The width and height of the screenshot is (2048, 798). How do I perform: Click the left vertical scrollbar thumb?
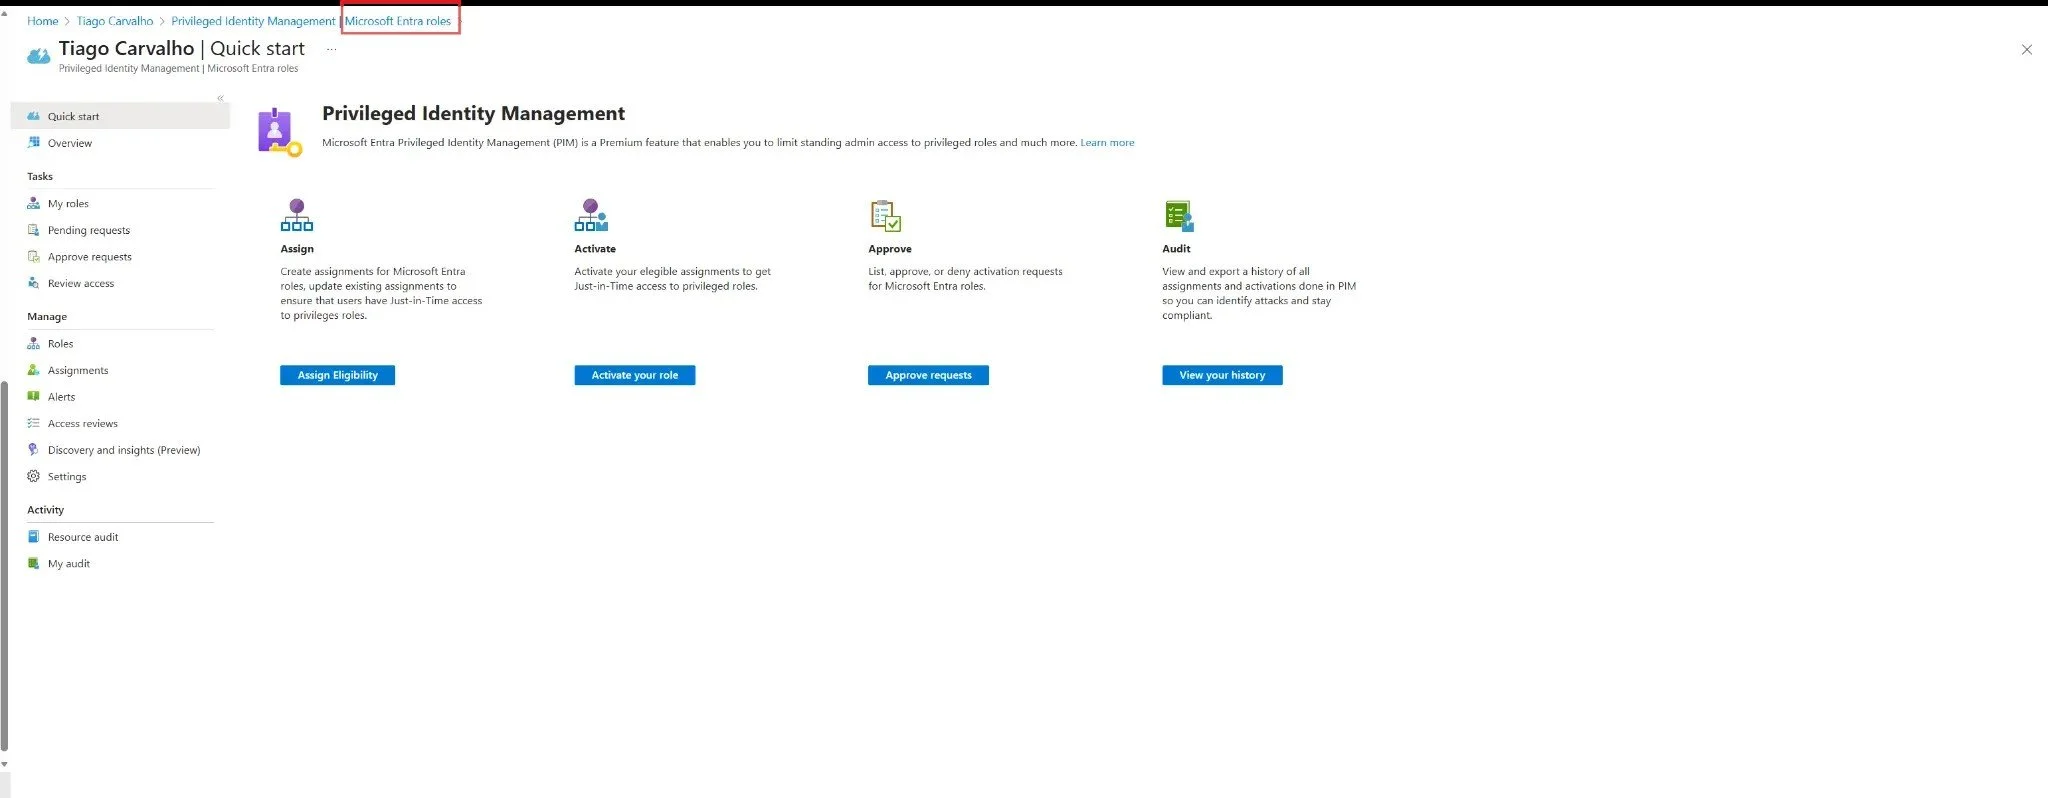tap(4, 566)
